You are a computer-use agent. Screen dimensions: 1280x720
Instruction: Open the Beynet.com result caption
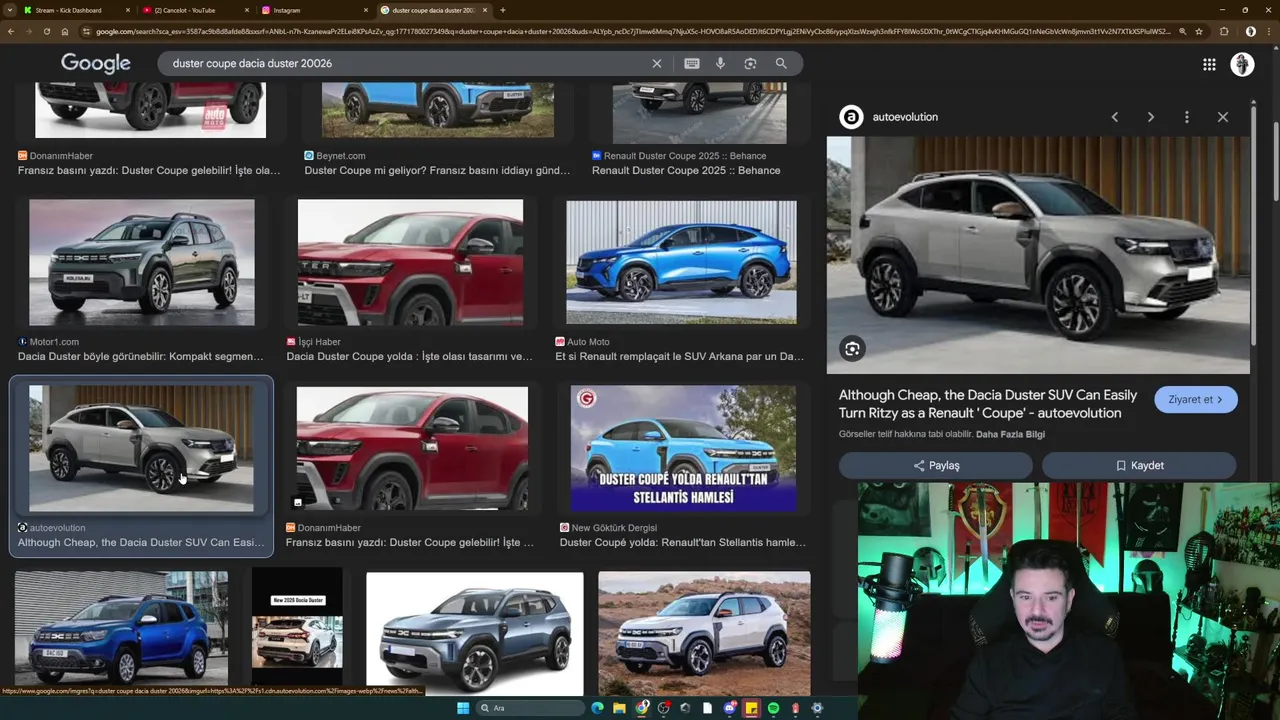437,170
